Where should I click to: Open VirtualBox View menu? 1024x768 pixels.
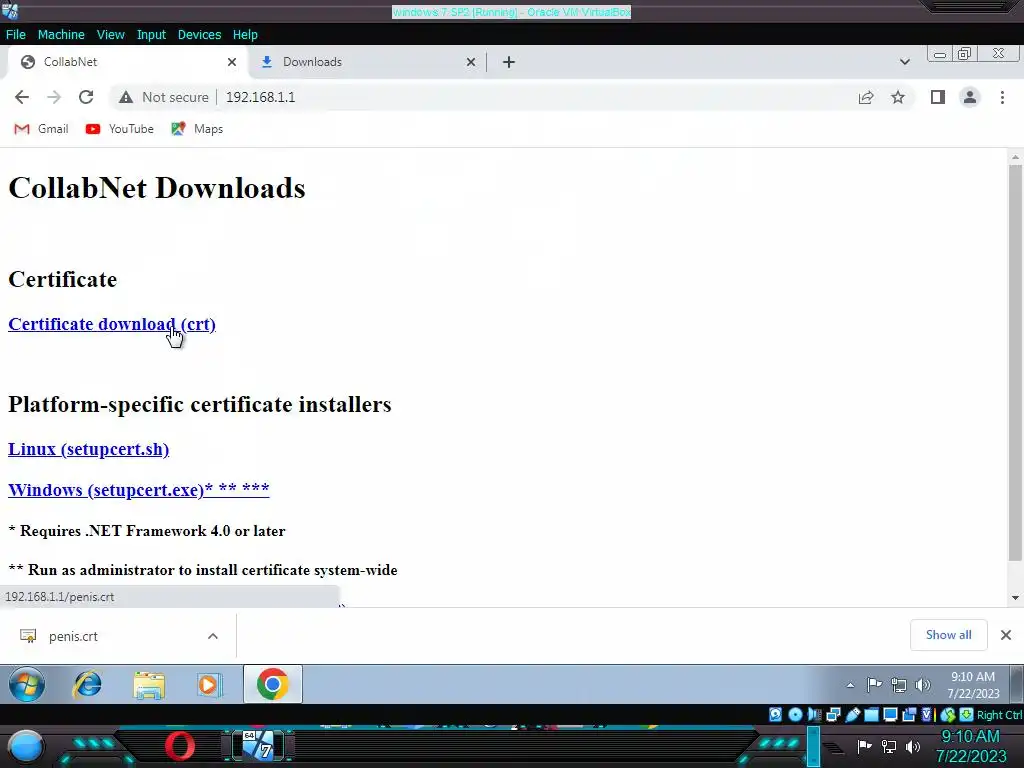110,35
